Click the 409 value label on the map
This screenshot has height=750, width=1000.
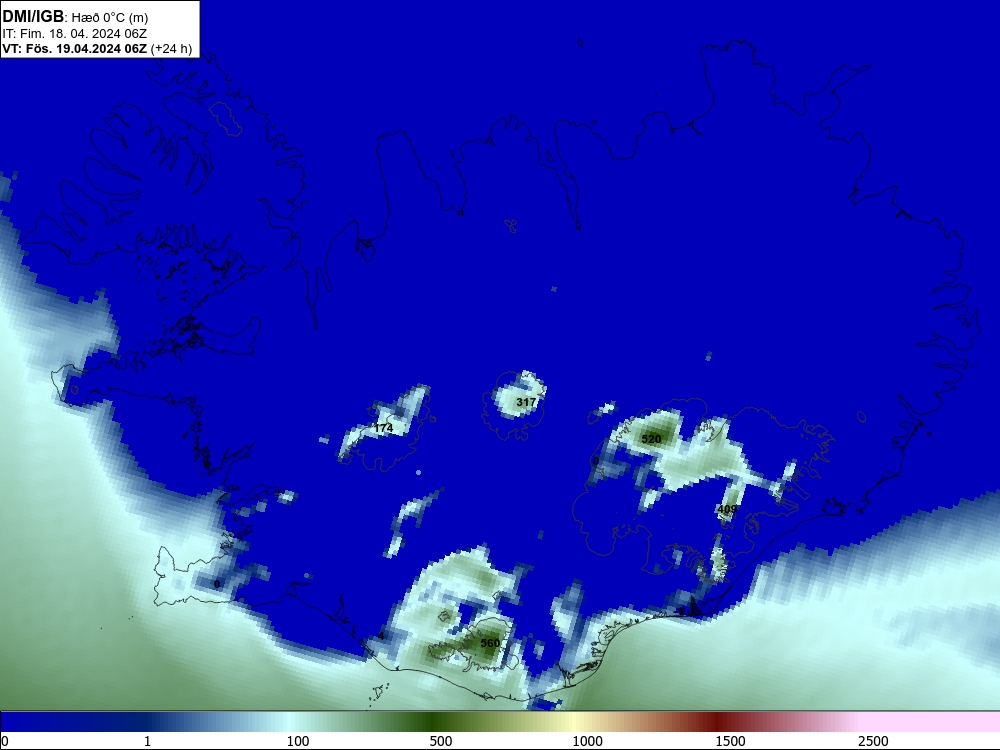[727, 509]
